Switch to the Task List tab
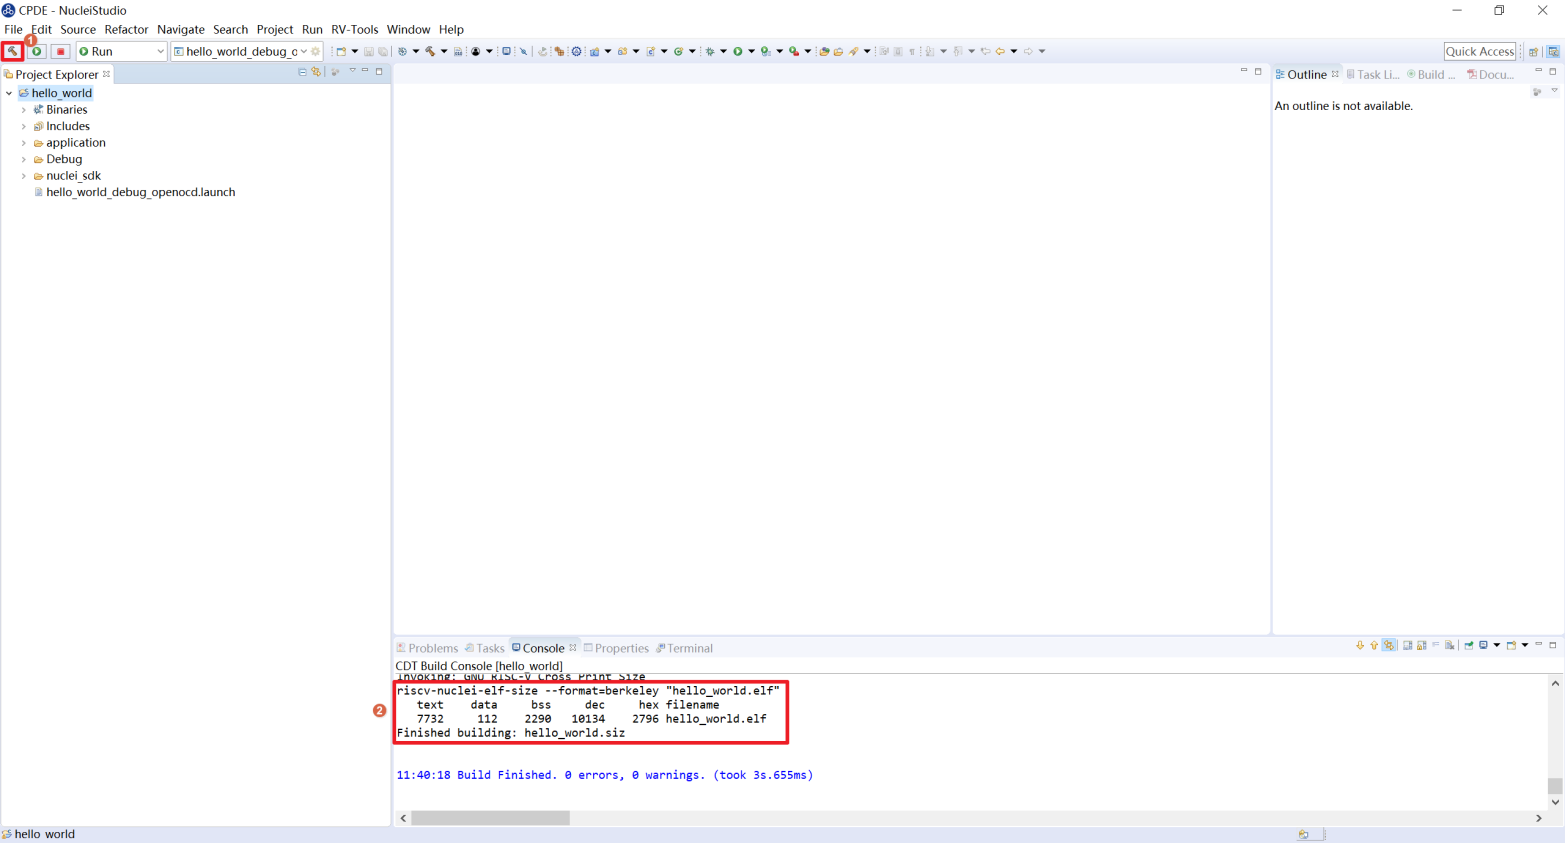Viewport: 1565px width, 843px height. pos(1373,74)
